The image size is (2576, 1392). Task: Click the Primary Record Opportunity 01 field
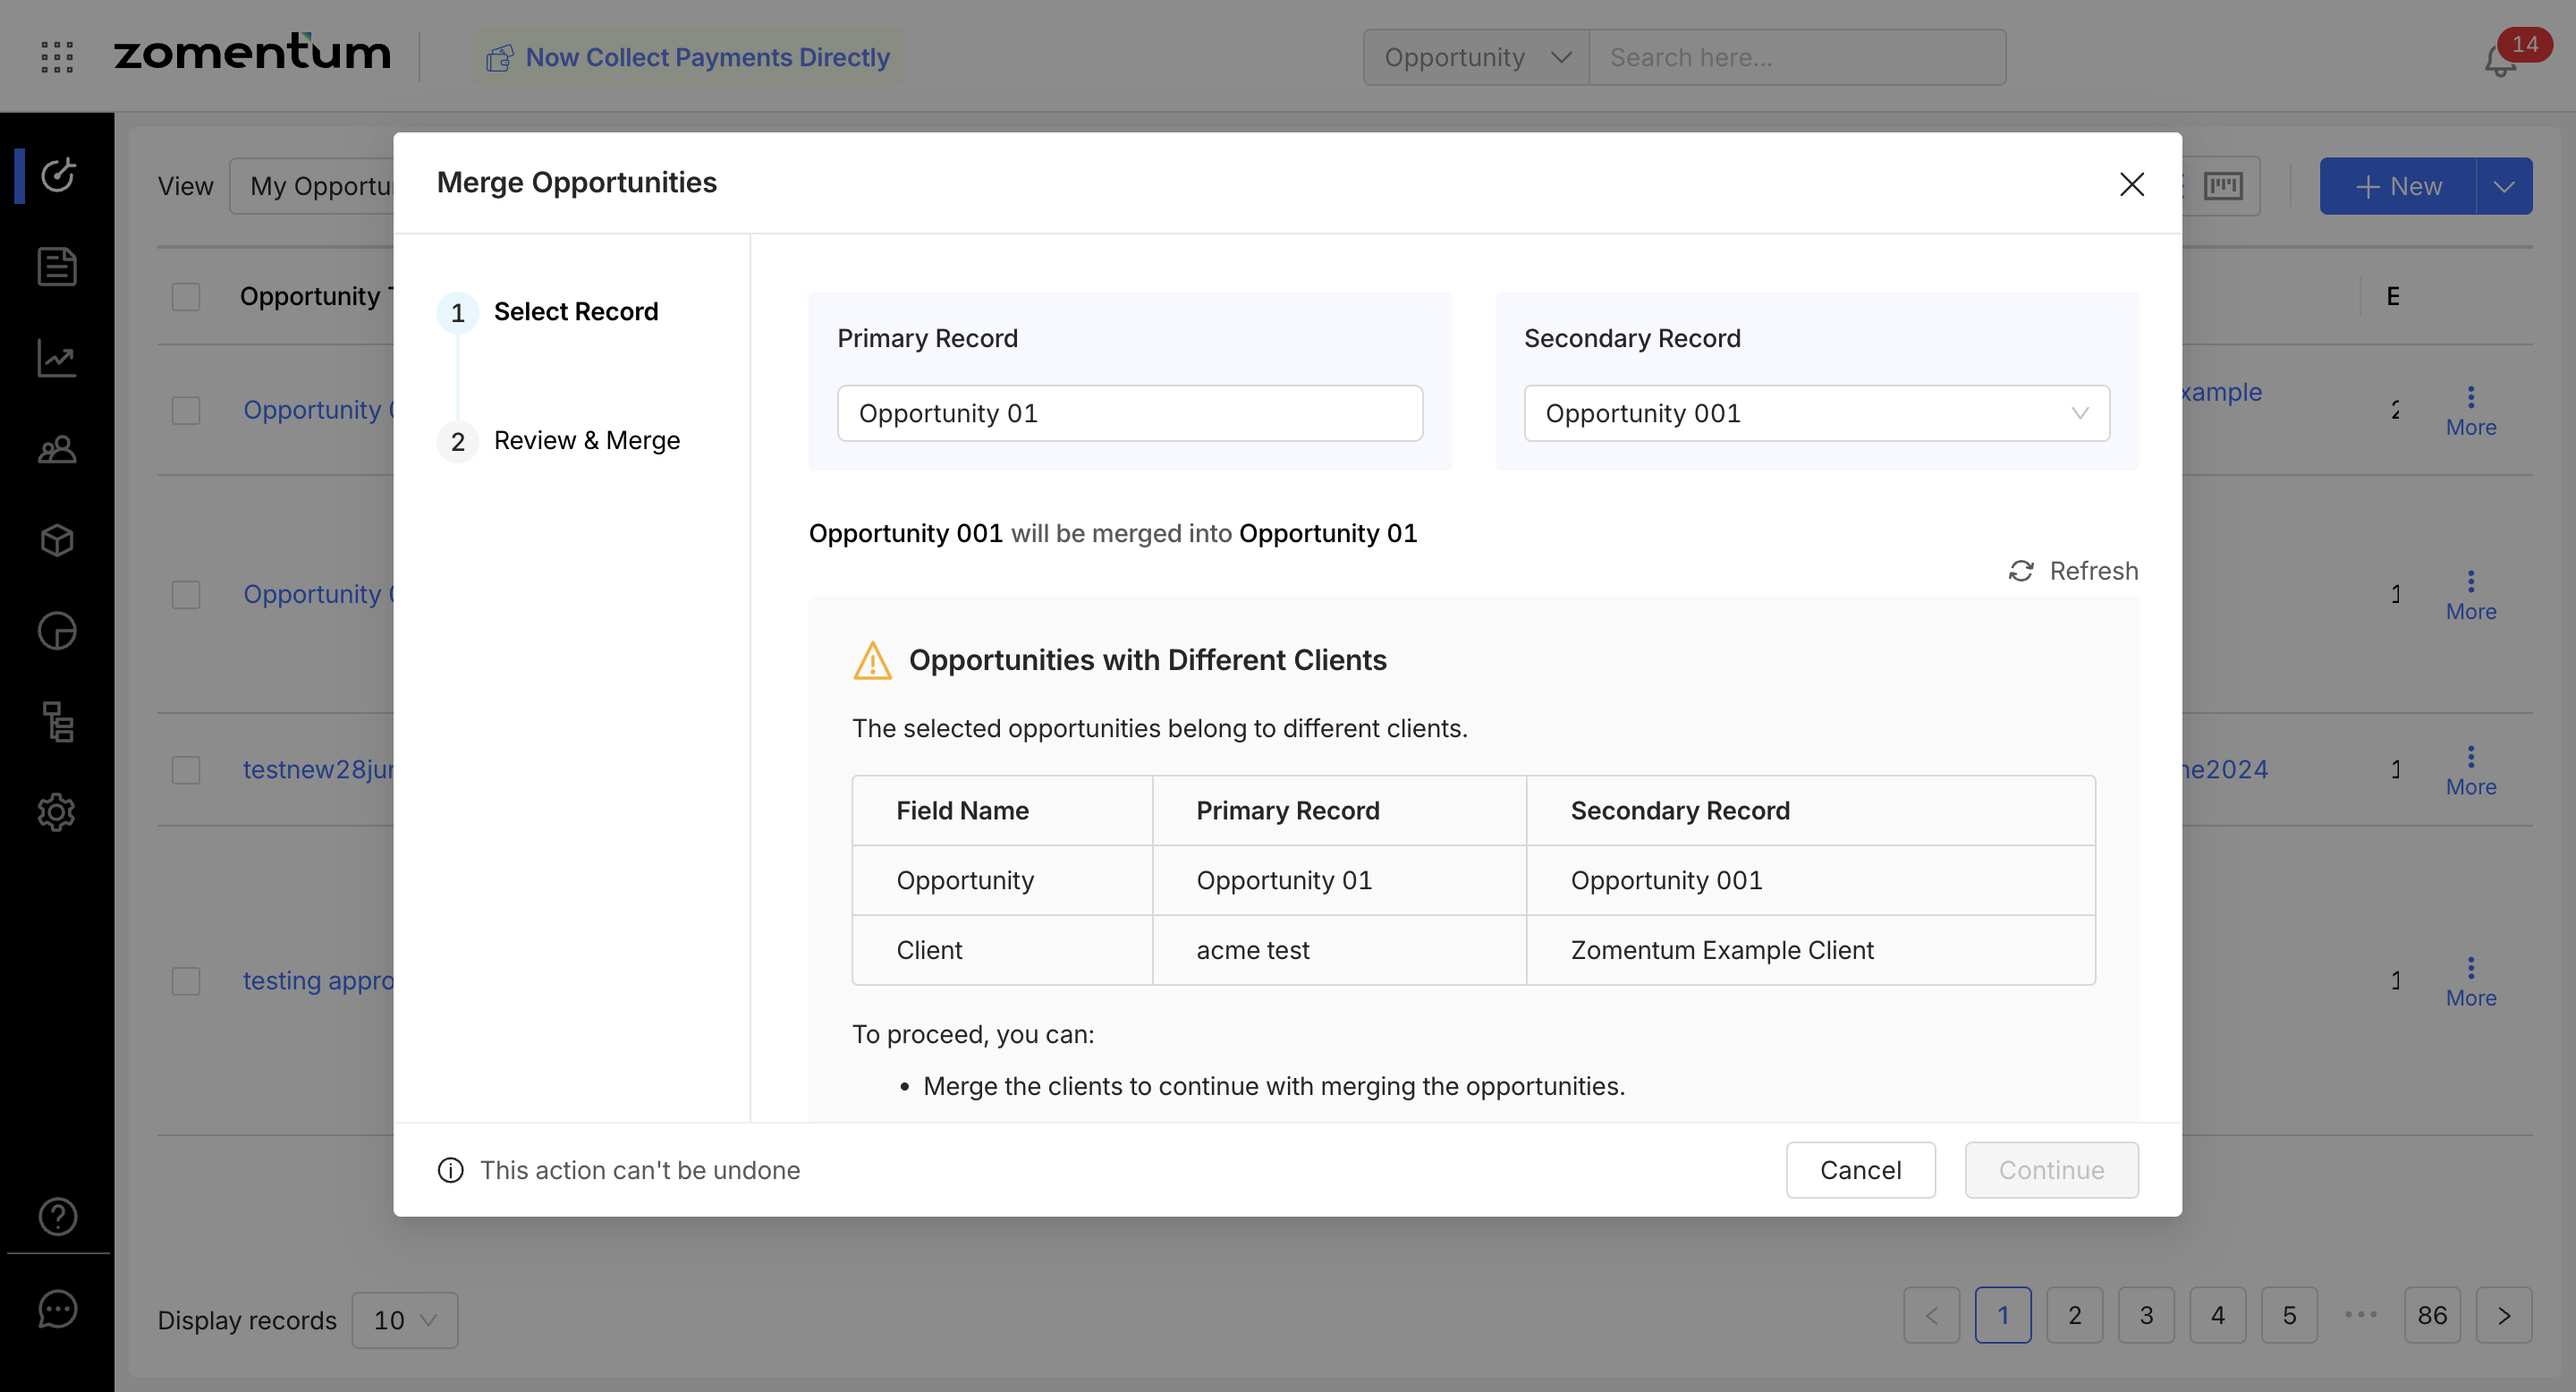[x=1129, y=413]
